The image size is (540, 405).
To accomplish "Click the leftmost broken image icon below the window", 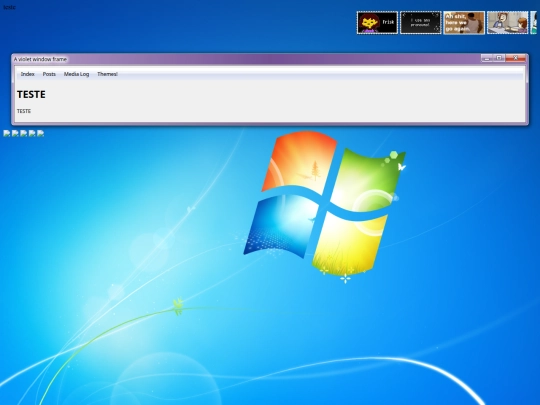I will click(7, 133).
